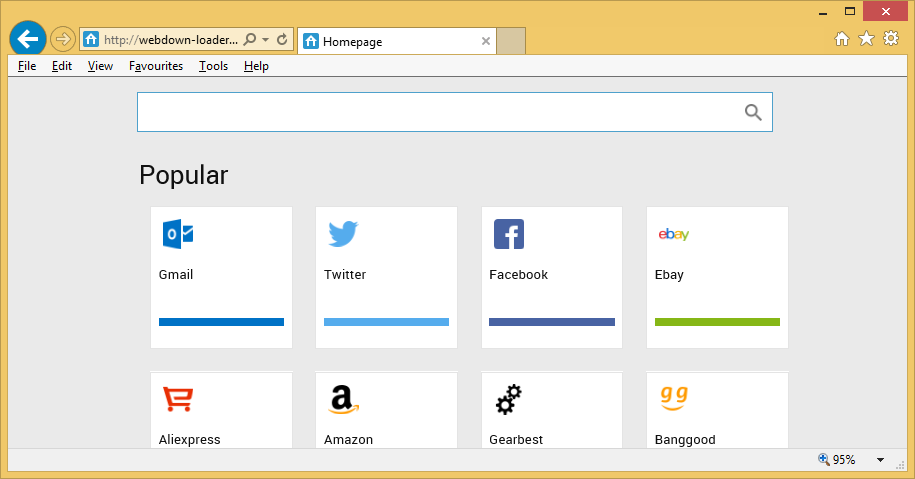Click the Aliexpress shopping cart icon
The width and height of the screenshot is (915, 479).
pyautogui.click(x=178, y=399)
